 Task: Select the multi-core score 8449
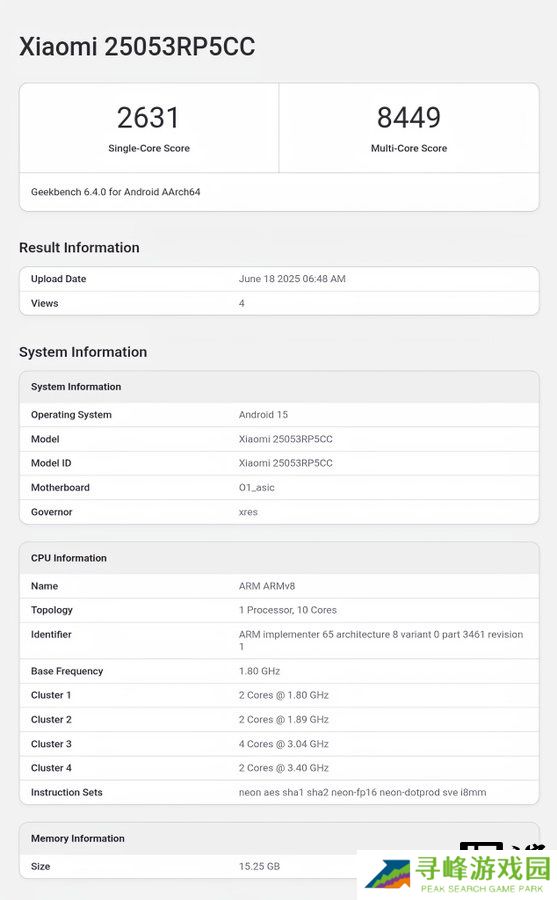[x=408, y=118]
